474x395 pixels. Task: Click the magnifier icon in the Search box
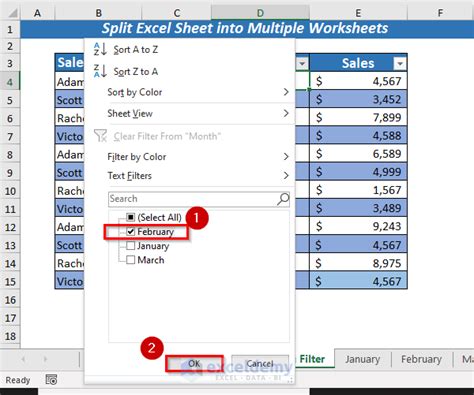click(283, 199)
